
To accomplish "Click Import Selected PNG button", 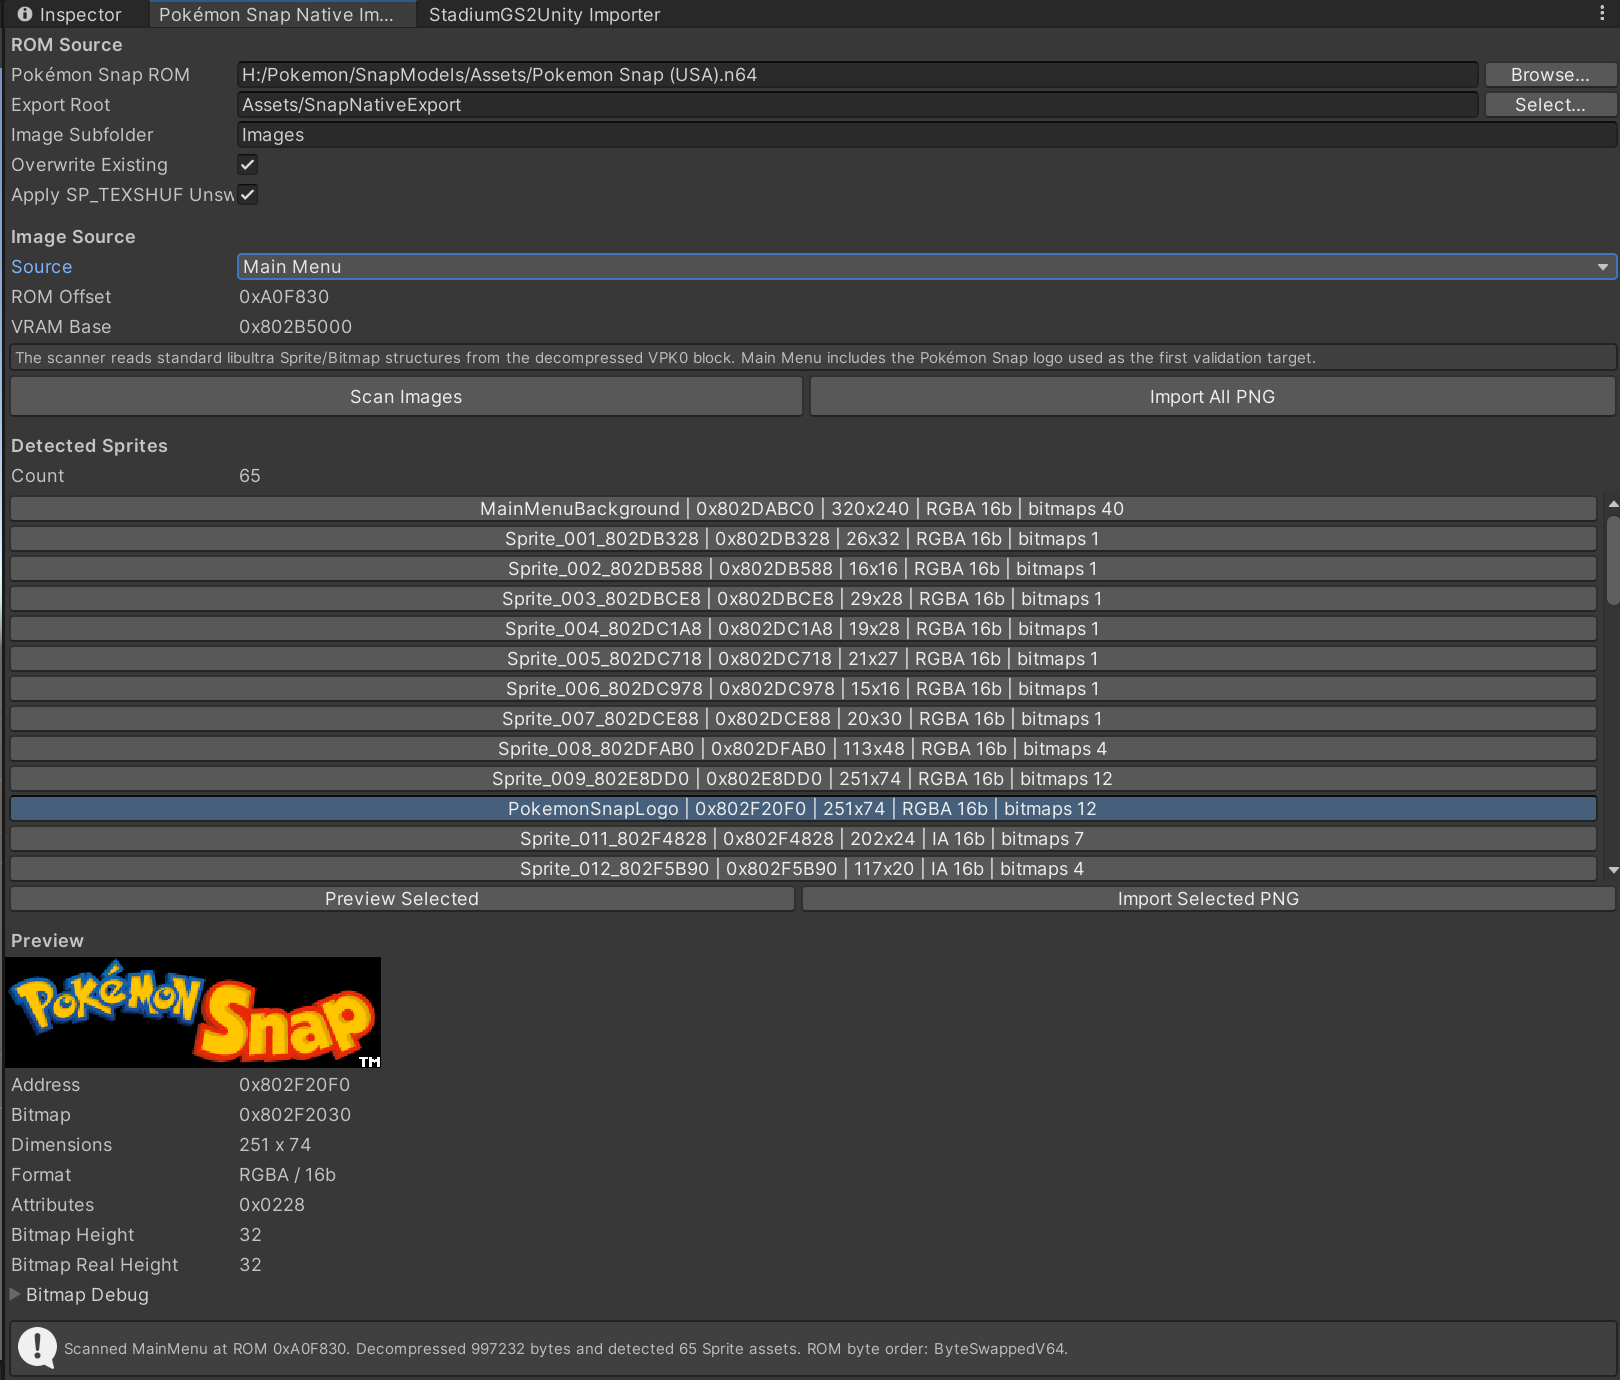I will coord(1208,899).
